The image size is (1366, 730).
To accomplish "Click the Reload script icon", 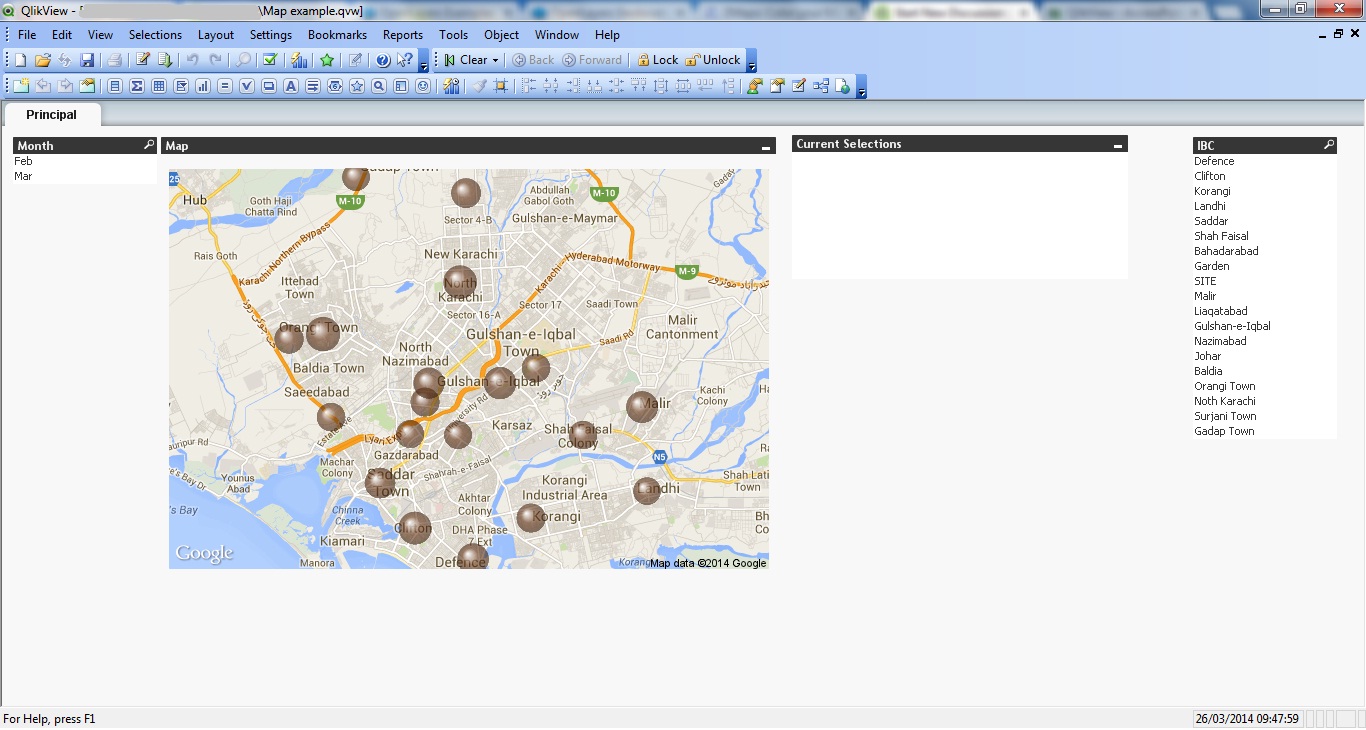I will point(165,60).
